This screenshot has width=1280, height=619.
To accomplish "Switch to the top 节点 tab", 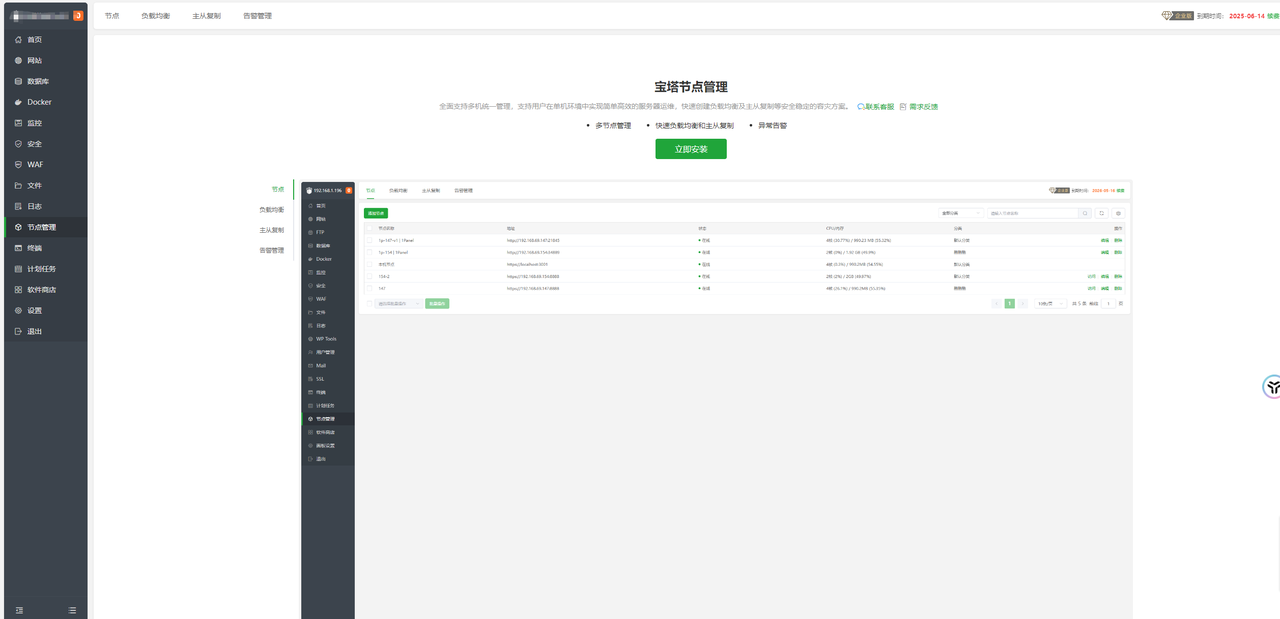I will pos(112,16).
